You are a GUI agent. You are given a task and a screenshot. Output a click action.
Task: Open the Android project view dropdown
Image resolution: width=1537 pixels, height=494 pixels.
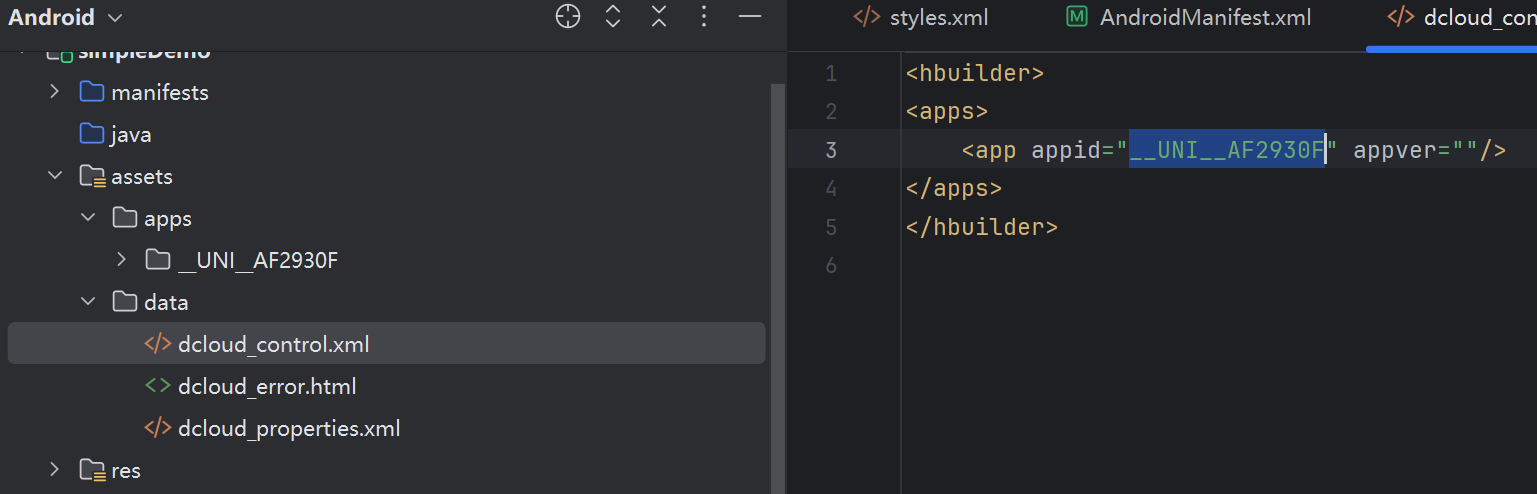pos(65,17)
